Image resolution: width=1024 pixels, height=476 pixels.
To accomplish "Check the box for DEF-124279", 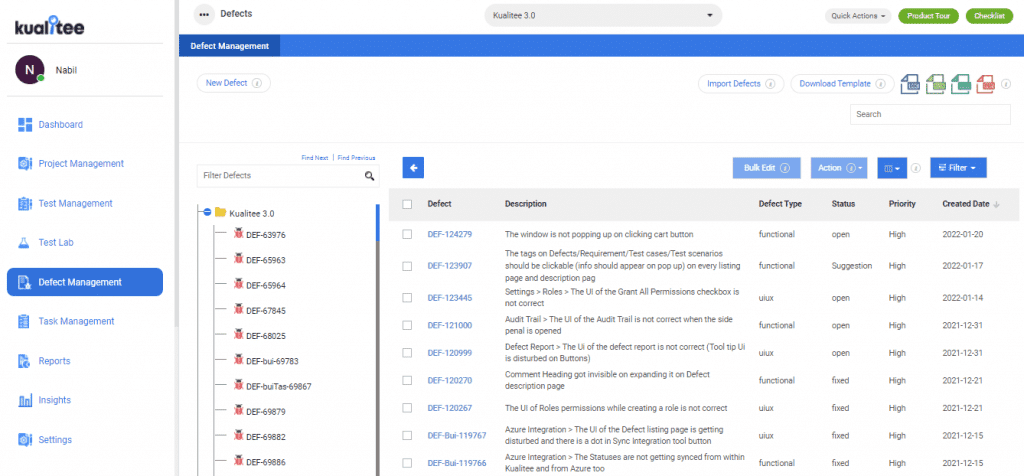I will point(408,234).
